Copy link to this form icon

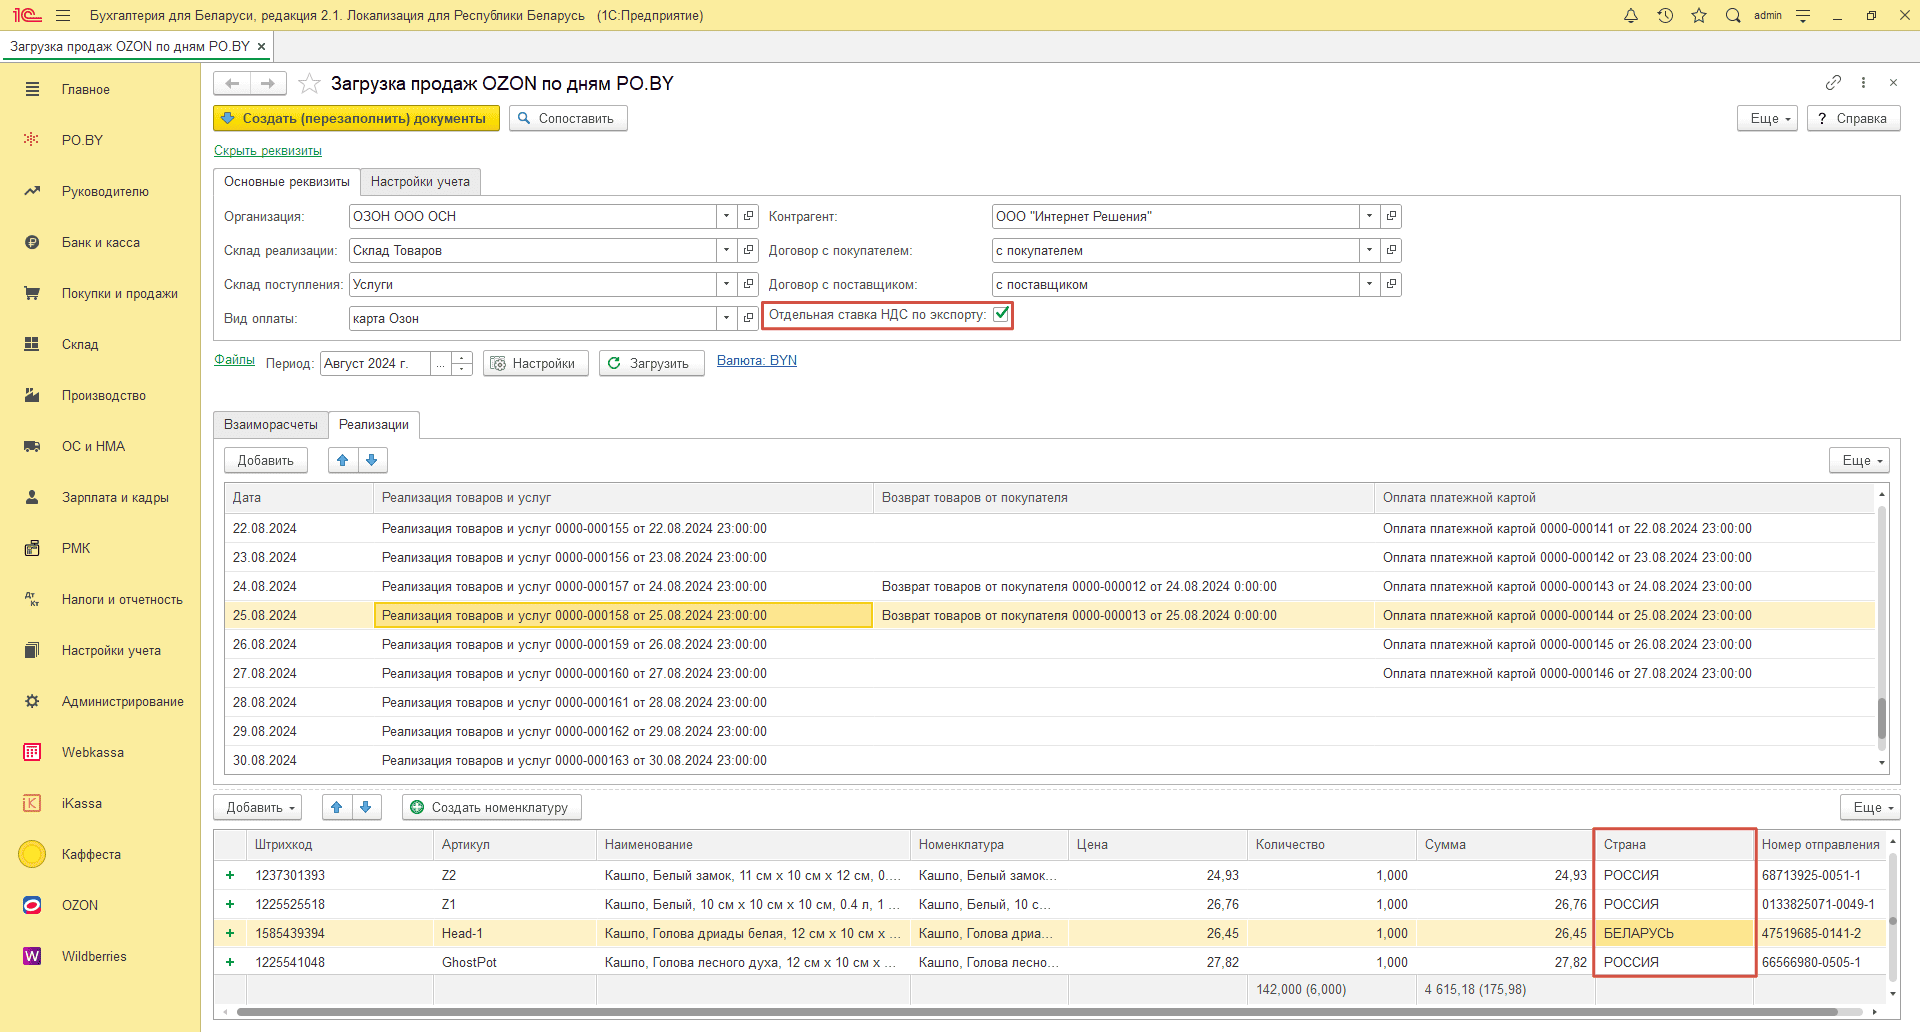(x=1833, y=82)
